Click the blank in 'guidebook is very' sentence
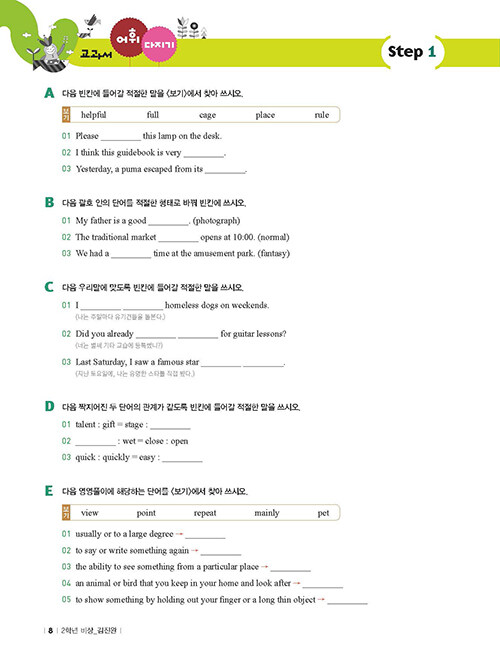500x671 pixels. (x=204, y=153)
